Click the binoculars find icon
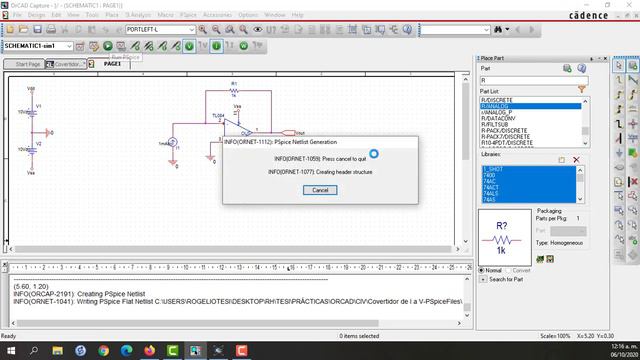This screenshot has width=640, height=360. 498,29
